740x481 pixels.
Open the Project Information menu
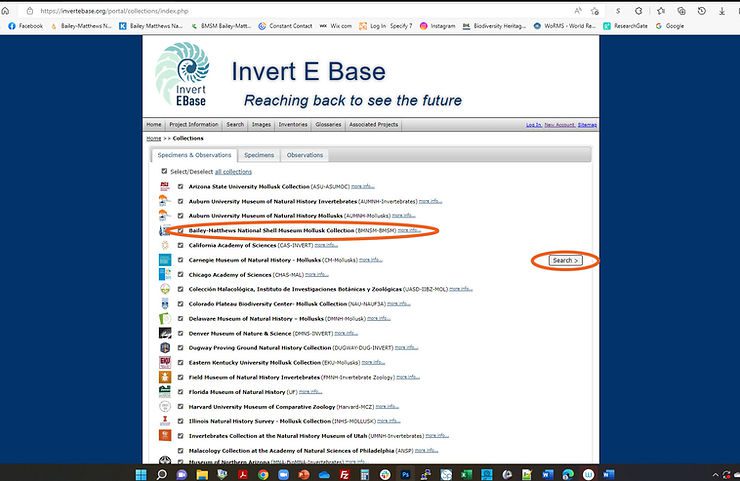(194, 125)
